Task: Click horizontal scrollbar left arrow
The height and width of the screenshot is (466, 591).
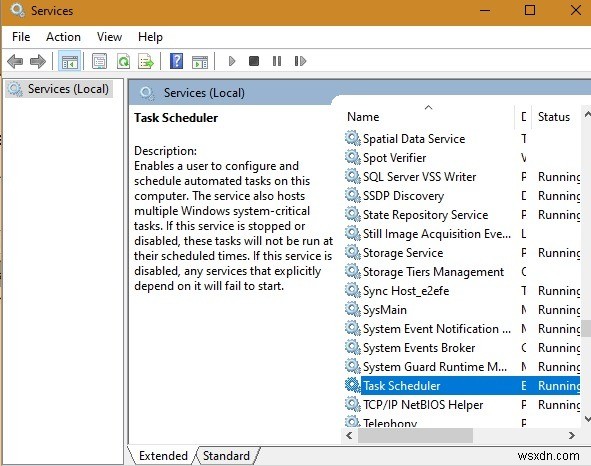Action: [x=349, y=435]
